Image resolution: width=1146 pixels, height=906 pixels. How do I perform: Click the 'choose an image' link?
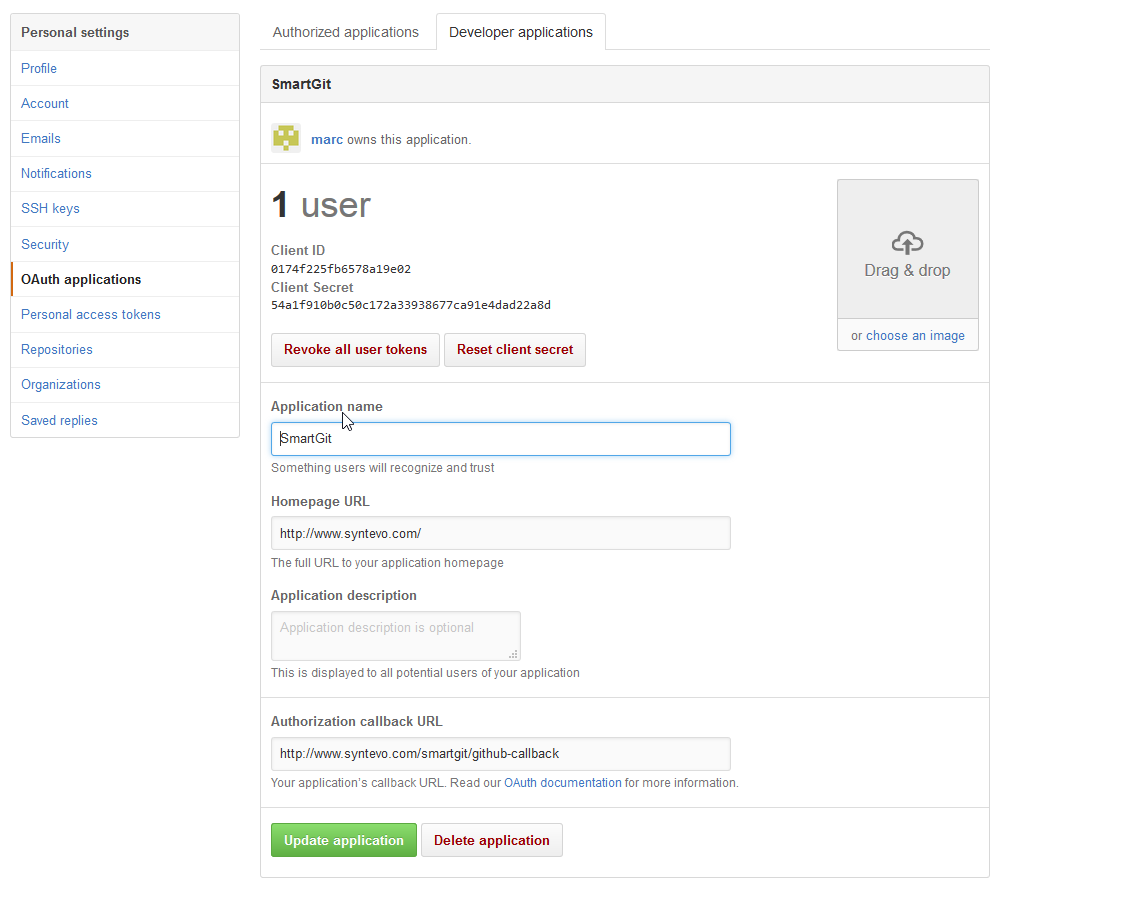click(x=915, y=336)
